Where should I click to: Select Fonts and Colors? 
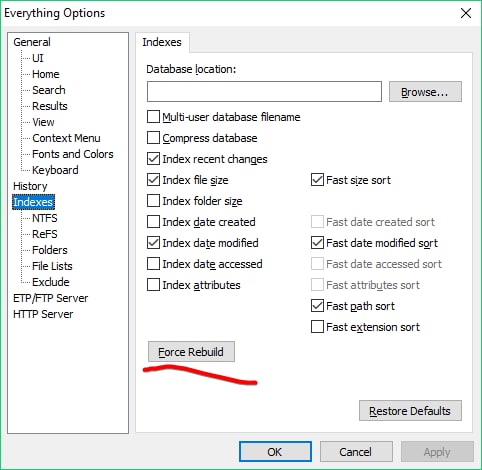pos(73,154)
